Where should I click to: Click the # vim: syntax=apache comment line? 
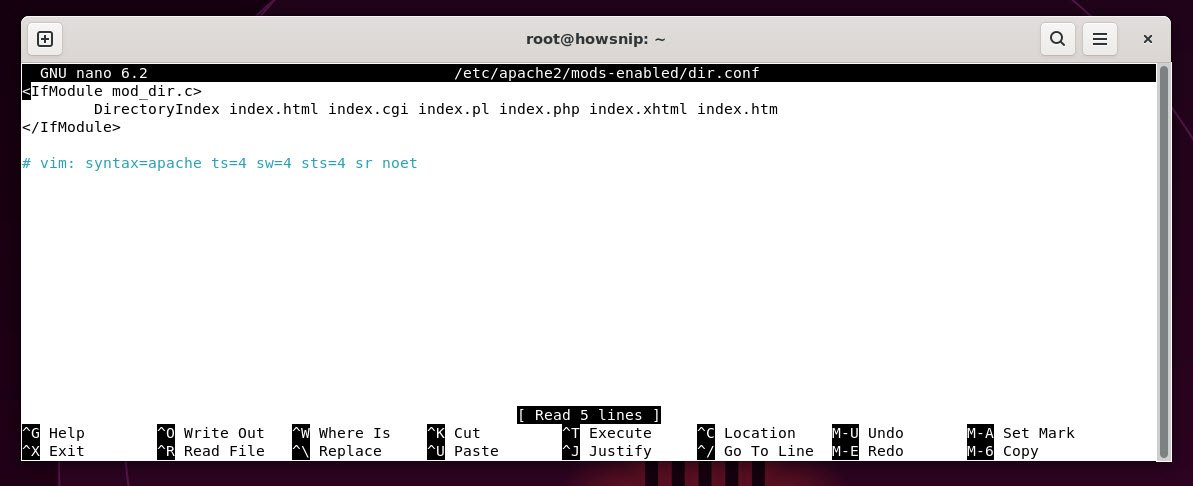click(x=220, y=163)
